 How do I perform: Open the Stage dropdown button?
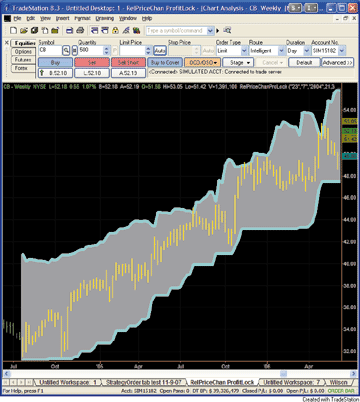(238, 62)
